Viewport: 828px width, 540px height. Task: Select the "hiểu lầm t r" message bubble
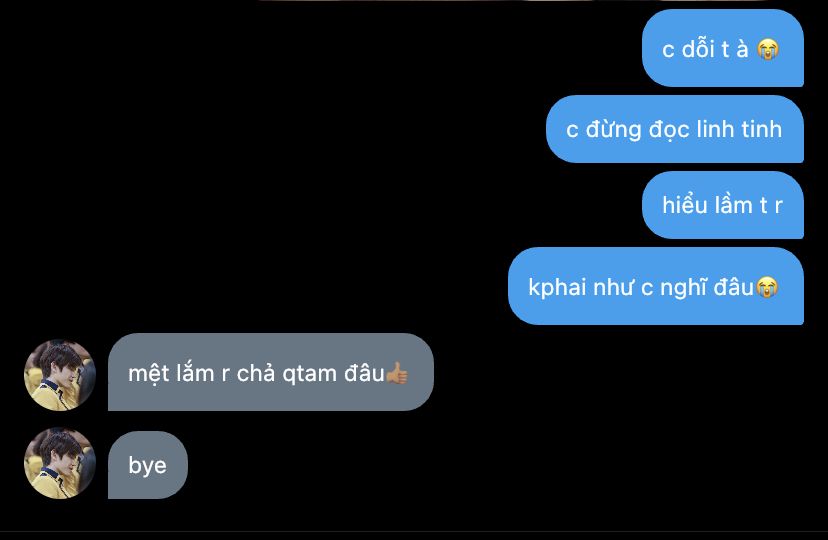pos(723,205)
